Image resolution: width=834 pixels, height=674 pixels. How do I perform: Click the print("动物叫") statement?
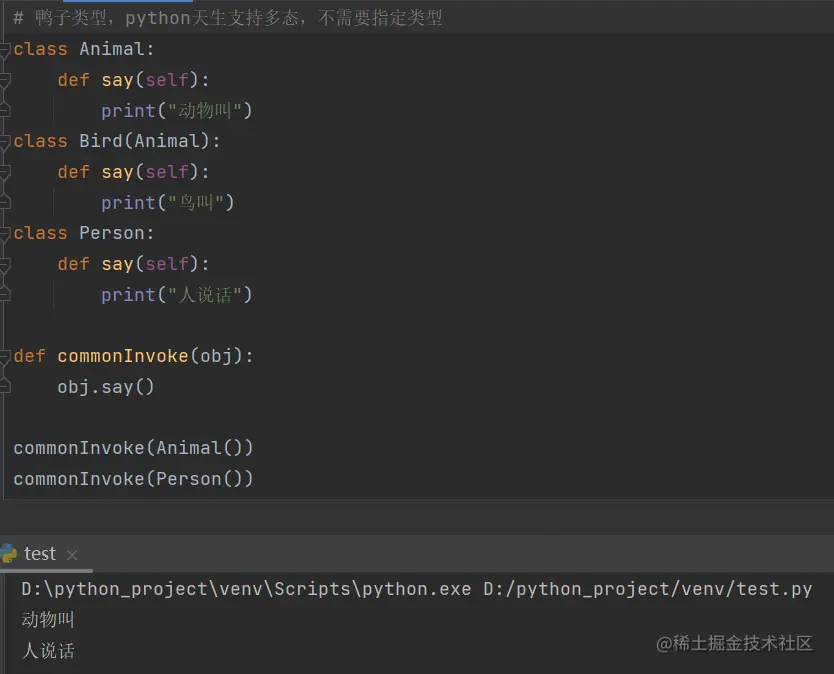click(x=177, y=111)
